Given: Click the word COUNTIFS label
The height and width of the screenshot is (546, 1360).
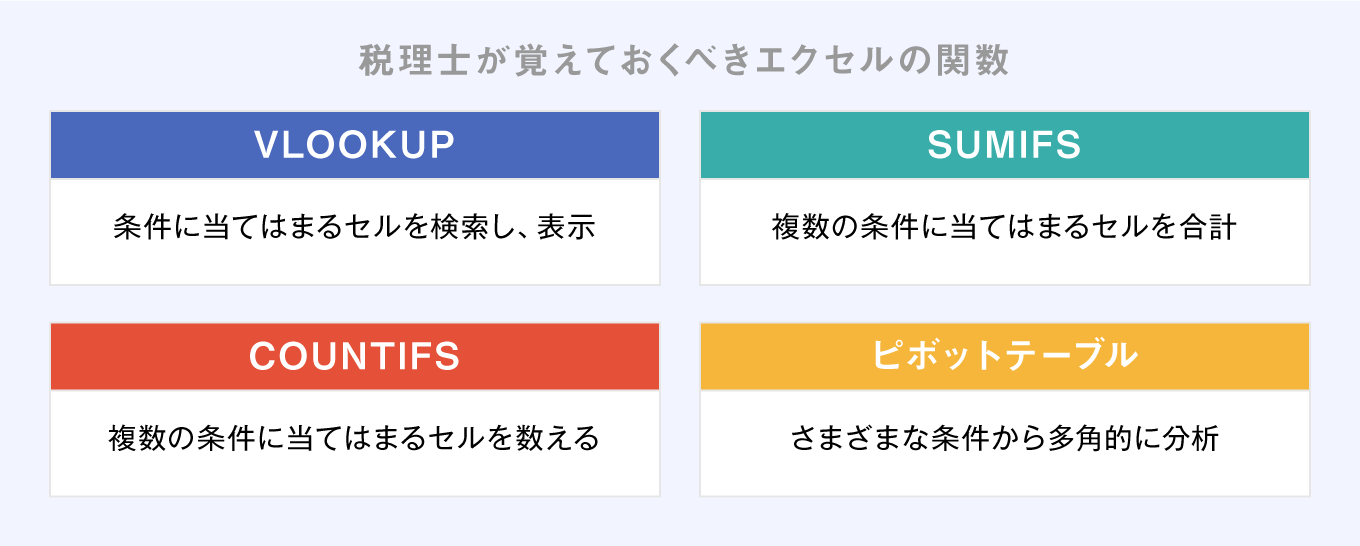Looking at the screenshot, I should [x=355, y=357].
